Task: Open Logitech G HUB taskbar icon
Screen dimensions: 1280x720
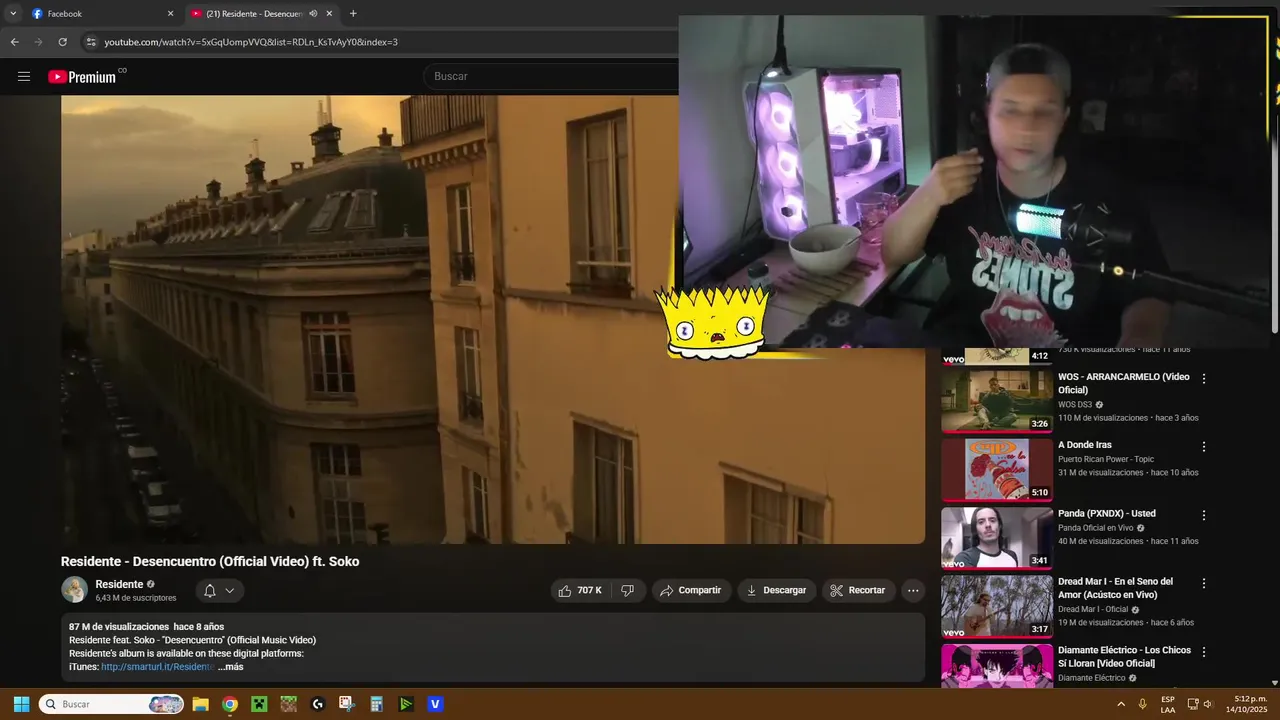Action: pyautogui.click(x=318, y=704)
